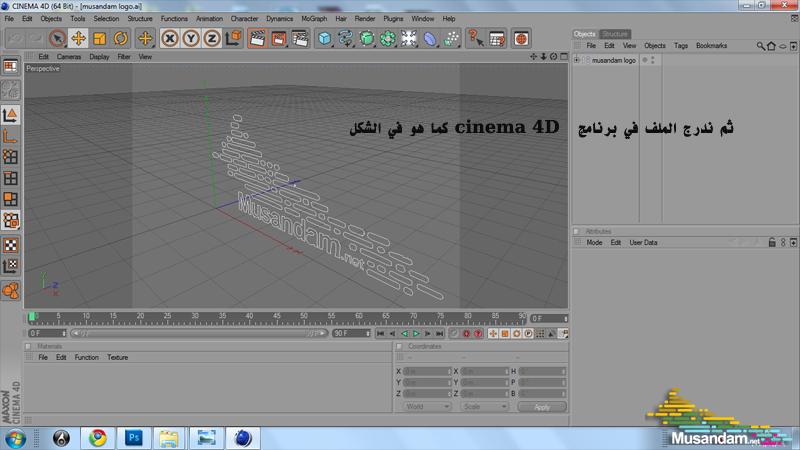Add a Cube primitive object
800x450 pixels.
[324, 38]
